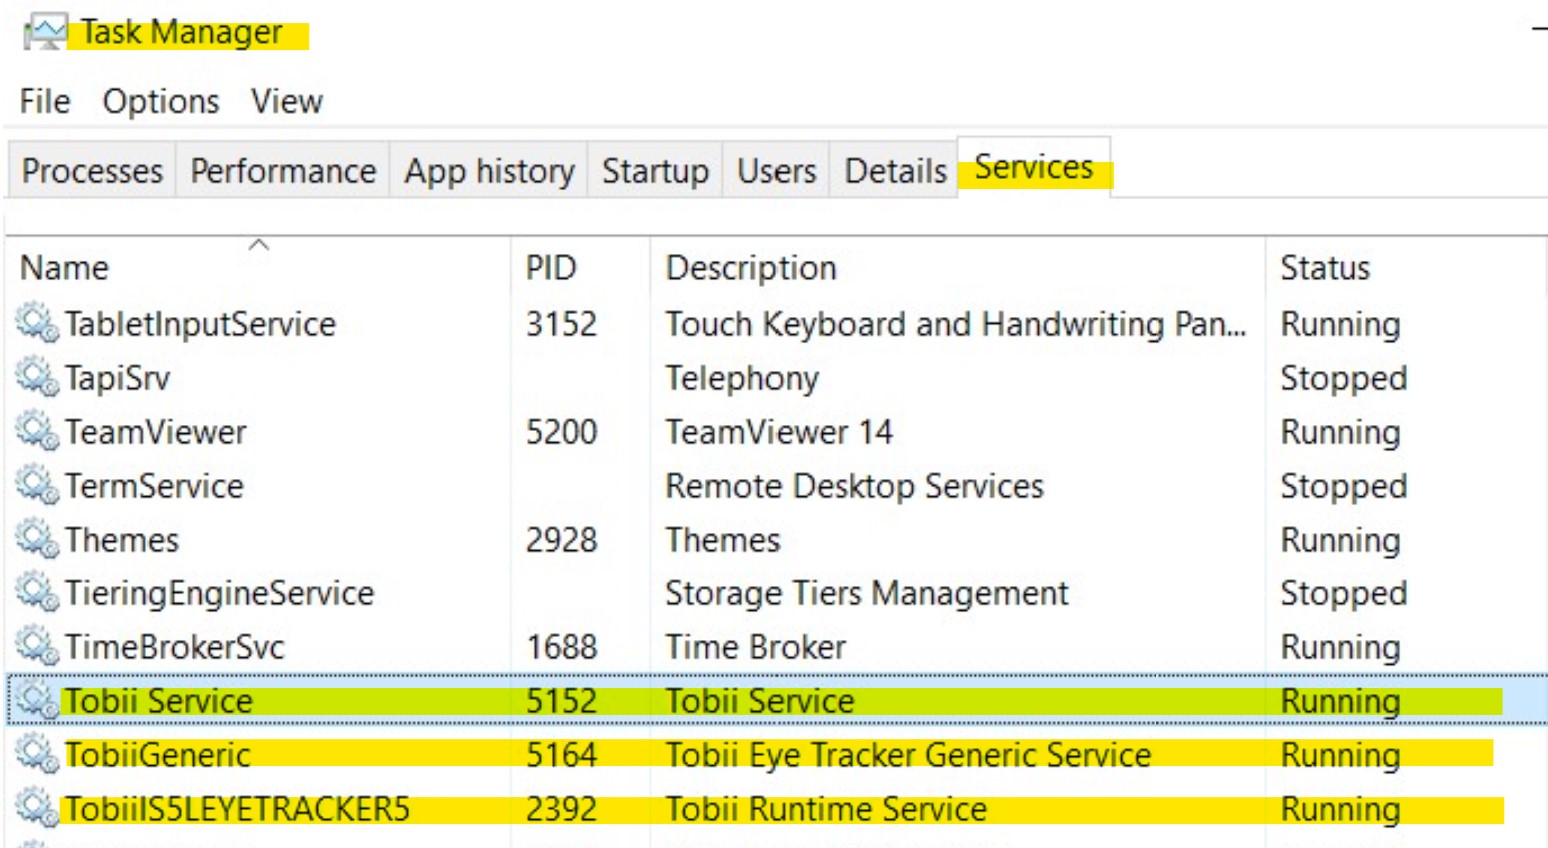This screenshot has height=848, width=1548.
Task: Click the Task Manager title bar icon
Action: click(45, 32)
